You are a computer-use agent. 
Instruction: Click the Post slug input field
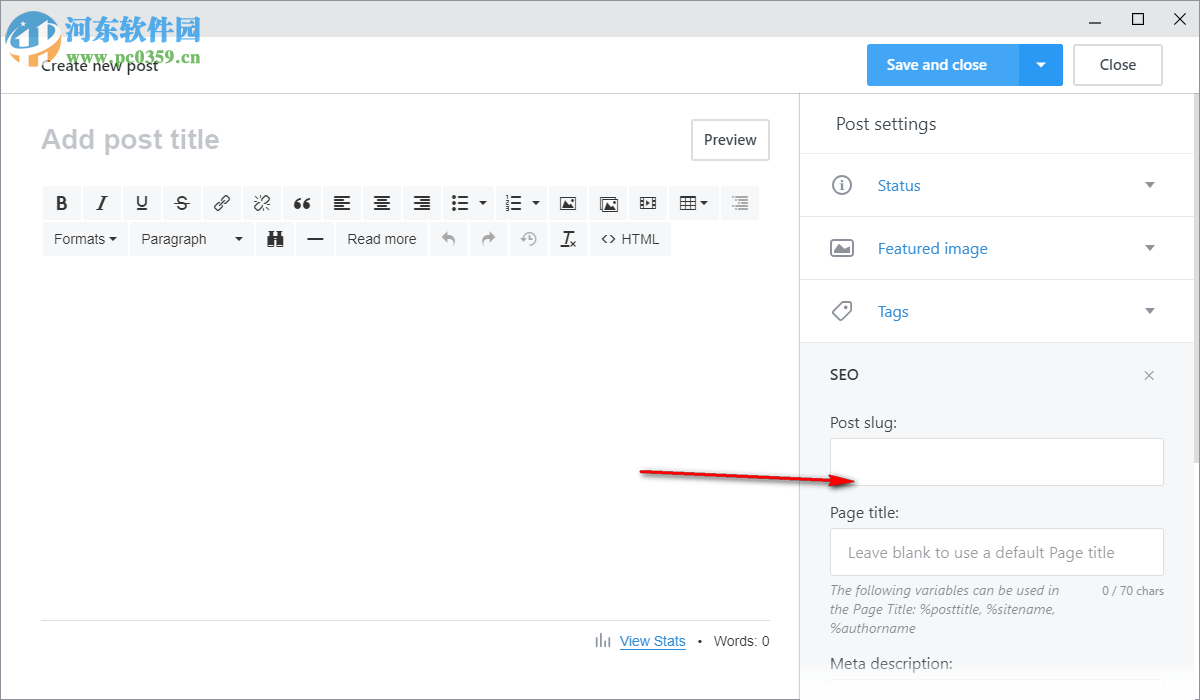coord(997,462)
